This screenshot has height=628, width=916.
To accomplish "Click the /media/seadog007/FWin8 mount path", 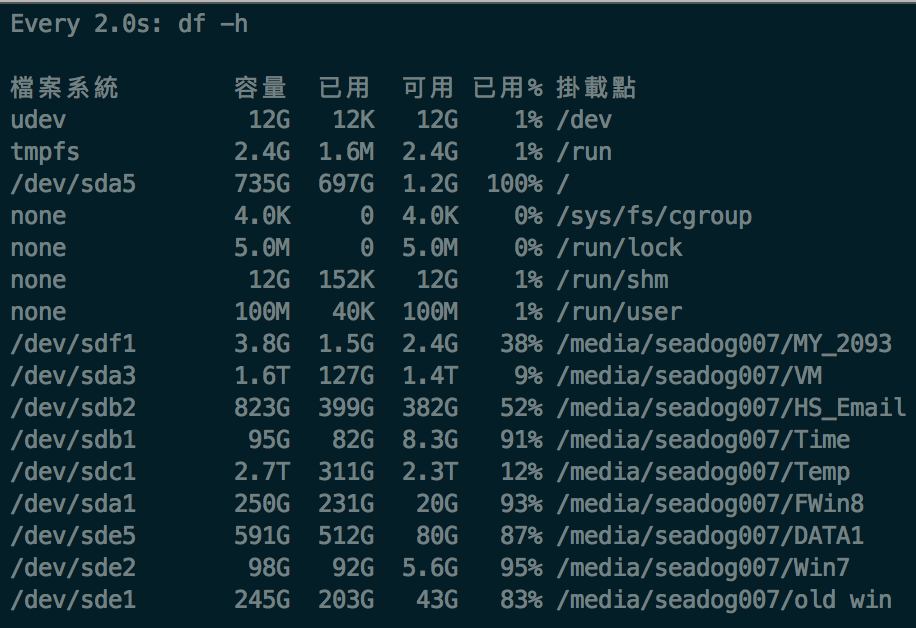I will pyautogui.click(x=710, y=504).
